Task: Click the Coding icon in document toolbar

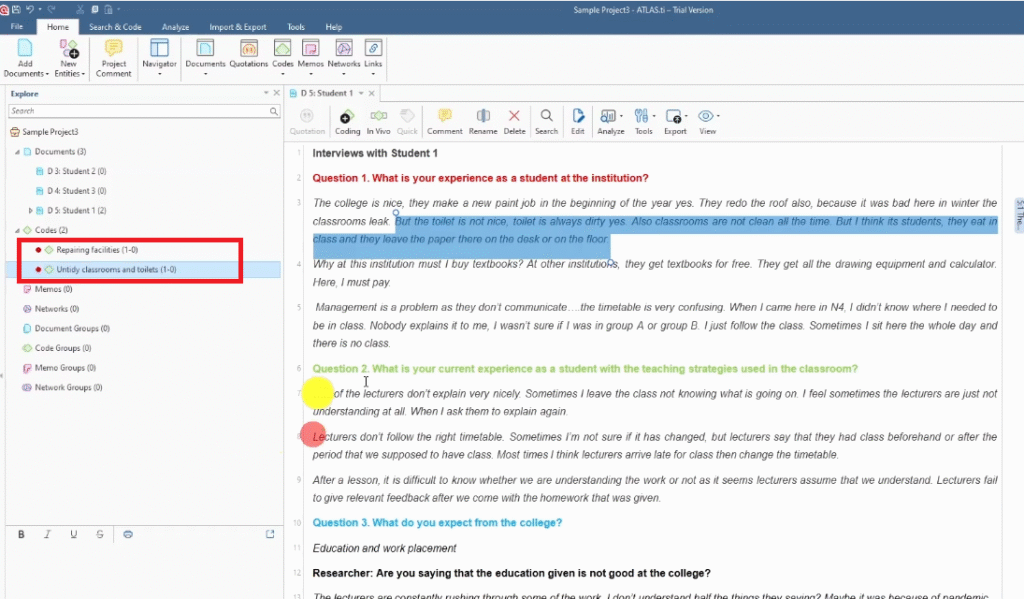Action: tap(347, 121)
